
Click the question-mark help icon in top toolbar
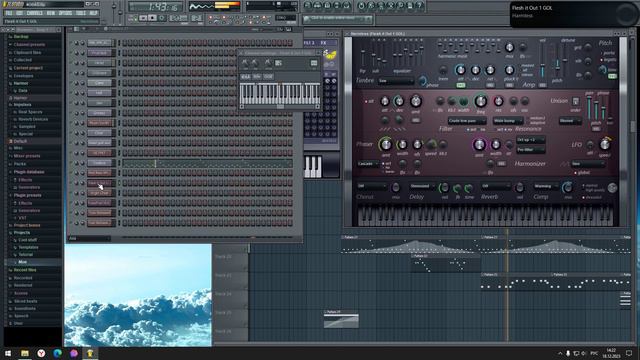(420, 5)
